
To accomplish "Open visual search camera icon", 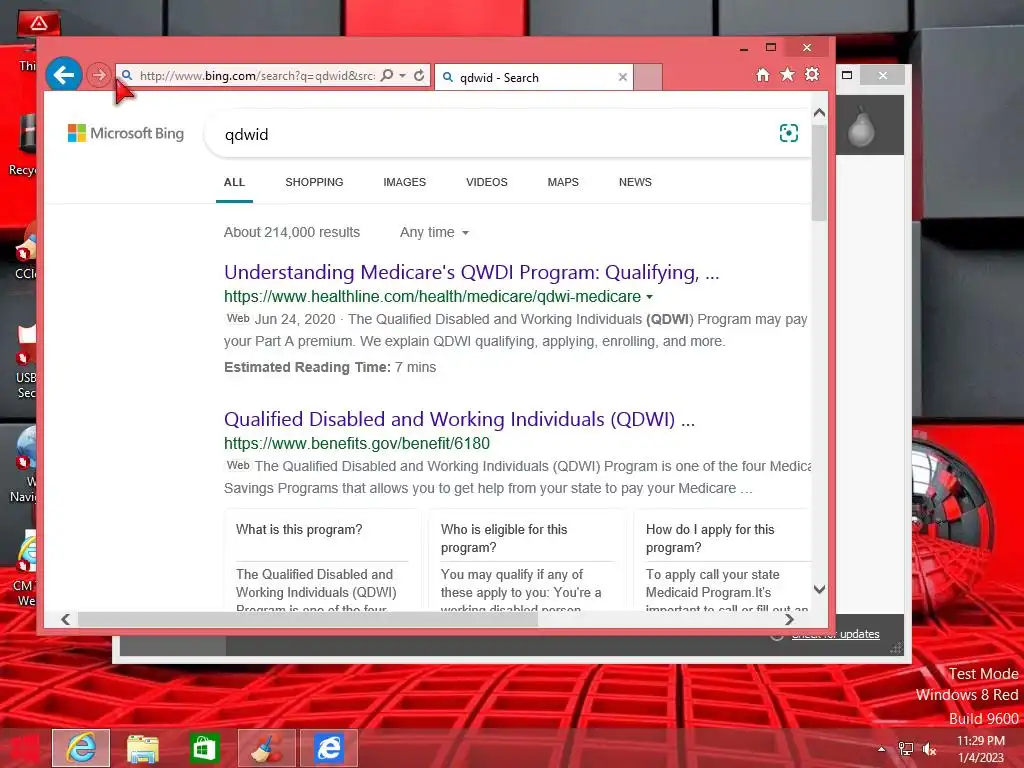I will 788,133.
